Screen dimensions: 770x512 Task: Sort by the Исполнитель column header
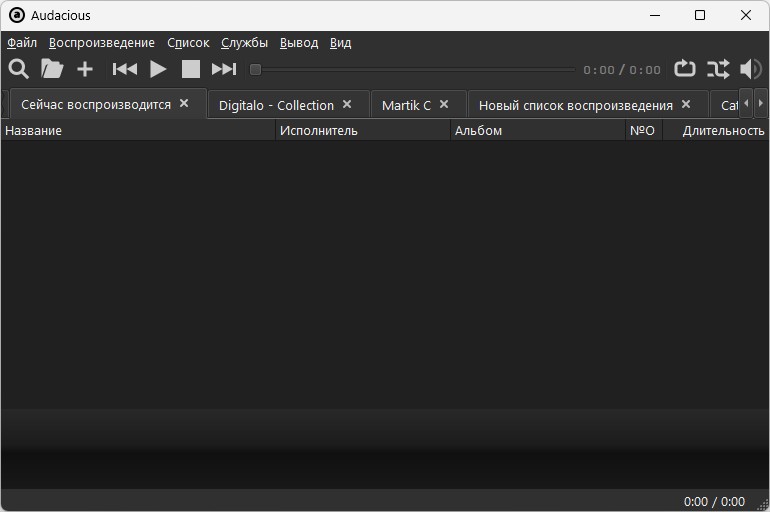pyautogui.click(x=363, y=131)
